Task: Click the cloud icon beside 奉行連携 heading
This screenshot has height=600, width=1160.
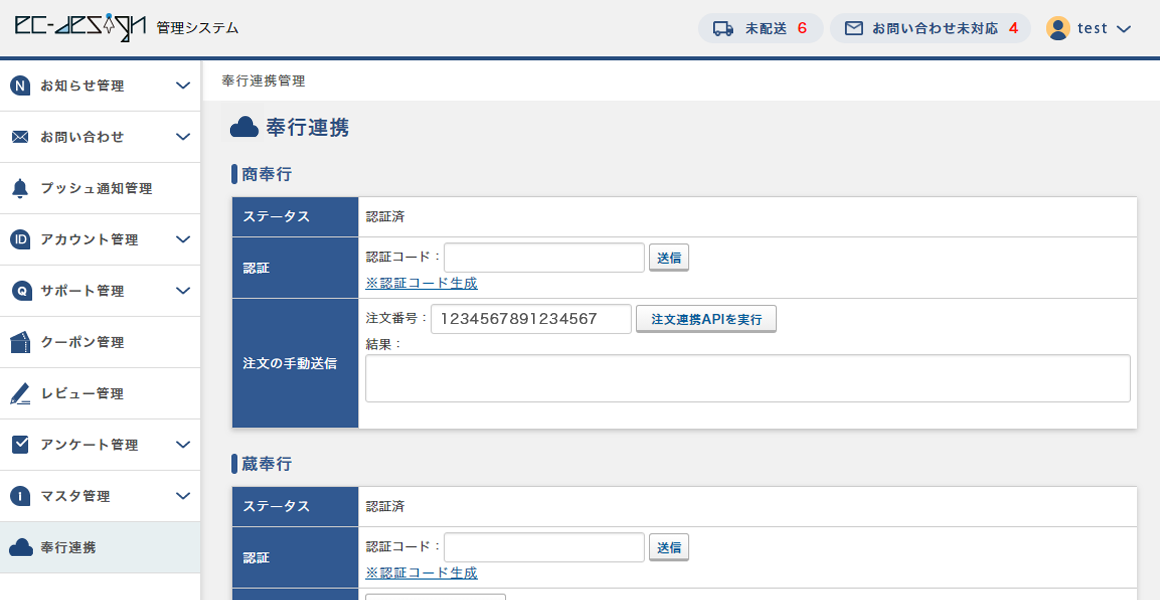Action: tap(244, 127)
